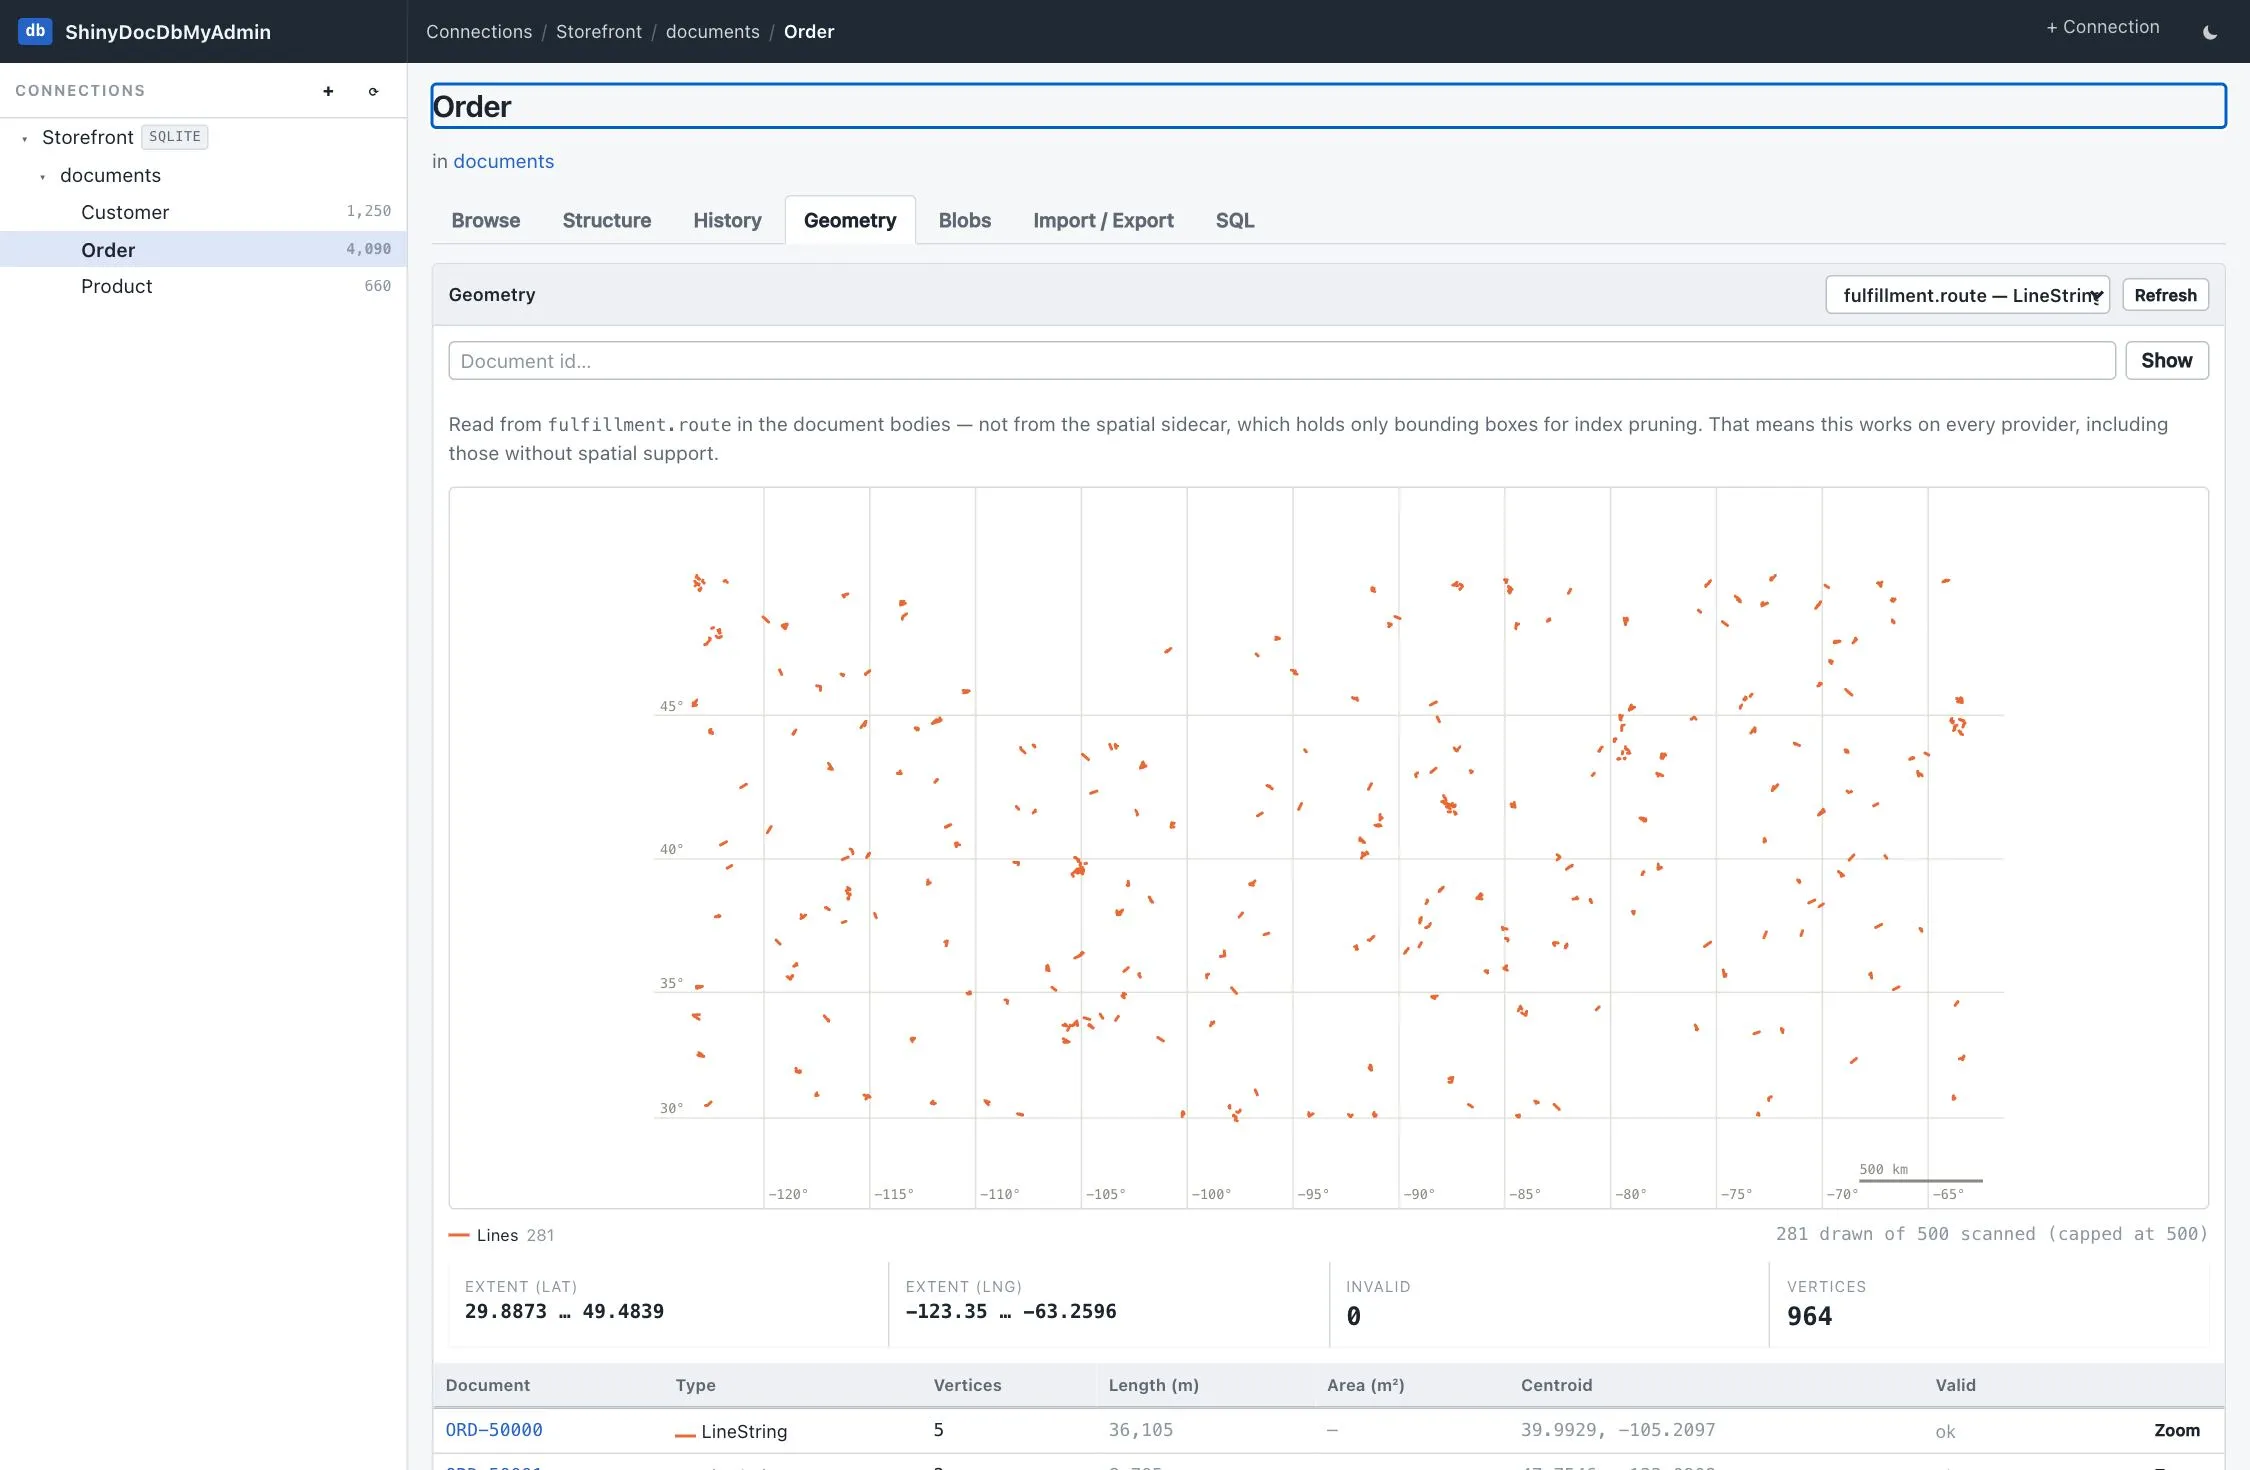Open the geometry field dropdown

pyautogui.click(x=1967, y=295)
